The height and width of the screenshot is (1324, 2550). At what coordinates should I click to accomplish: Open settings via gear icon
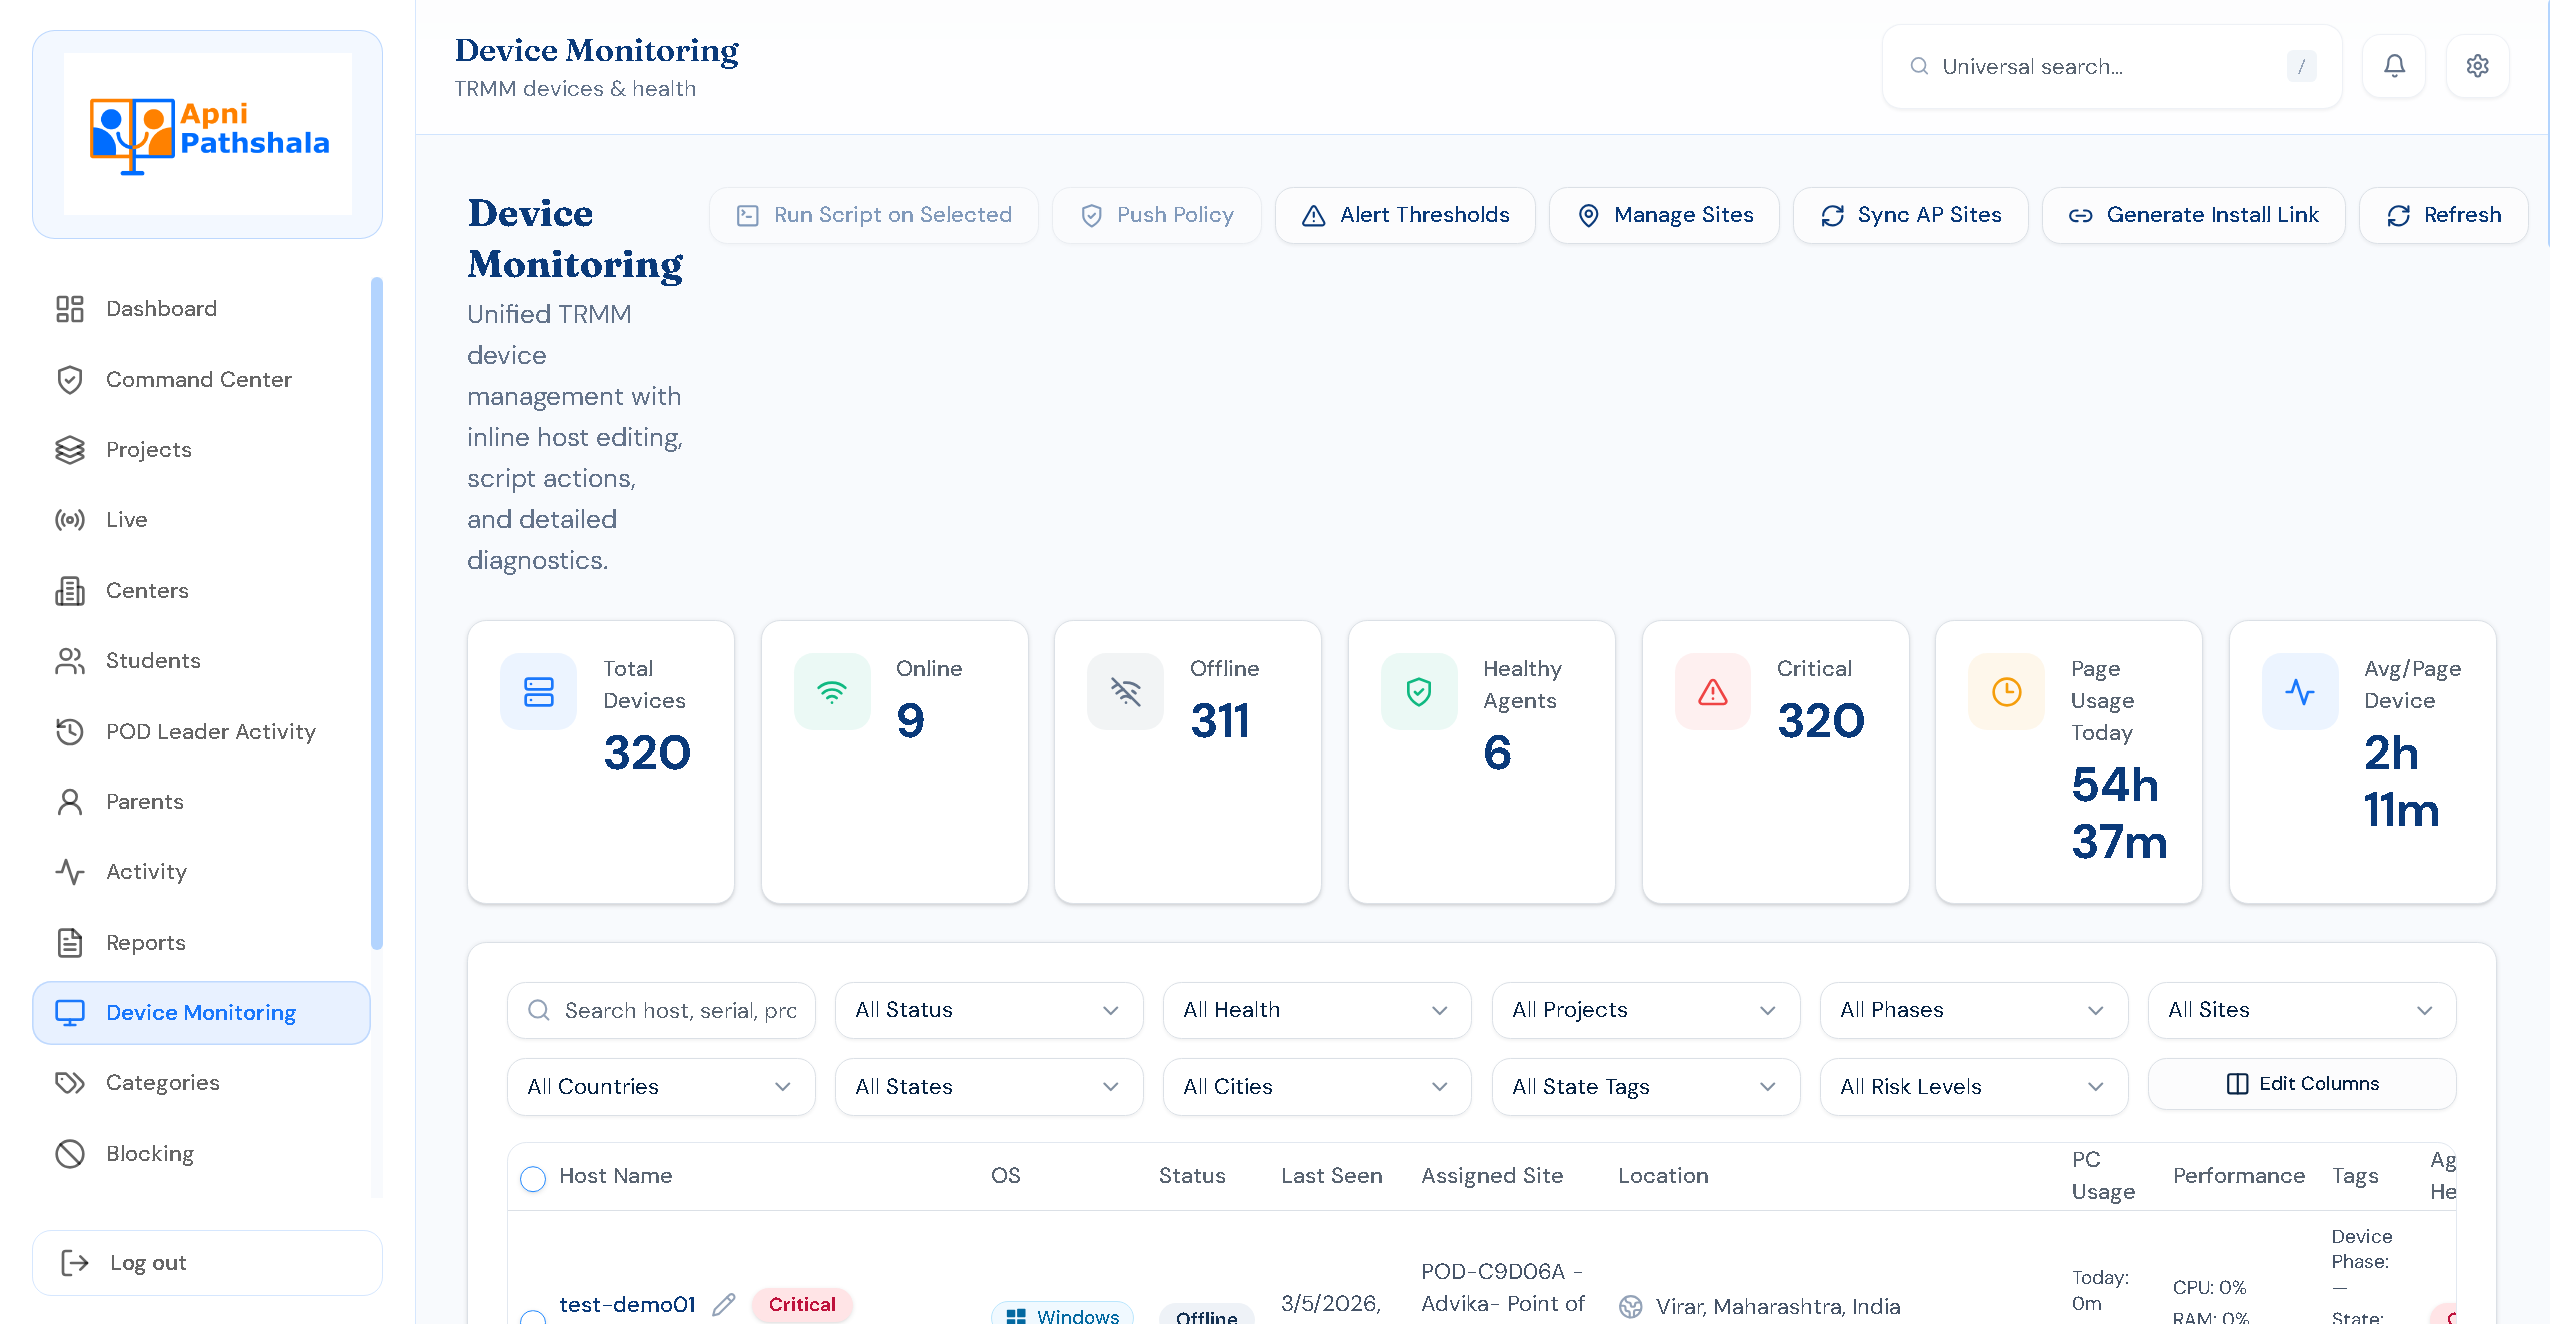coord(2477,66)
